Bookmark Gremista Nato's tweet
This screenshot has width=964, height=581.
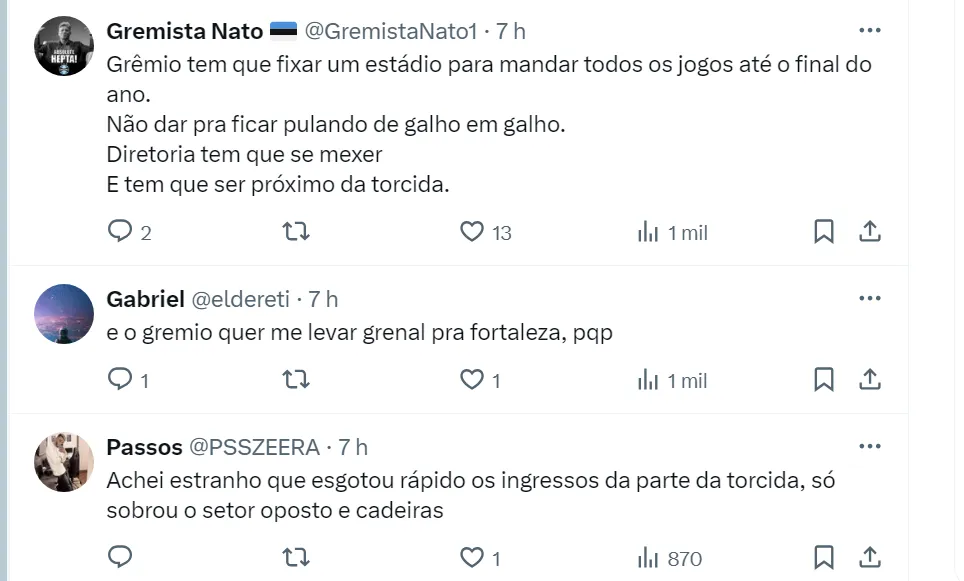tap(824, 232)
